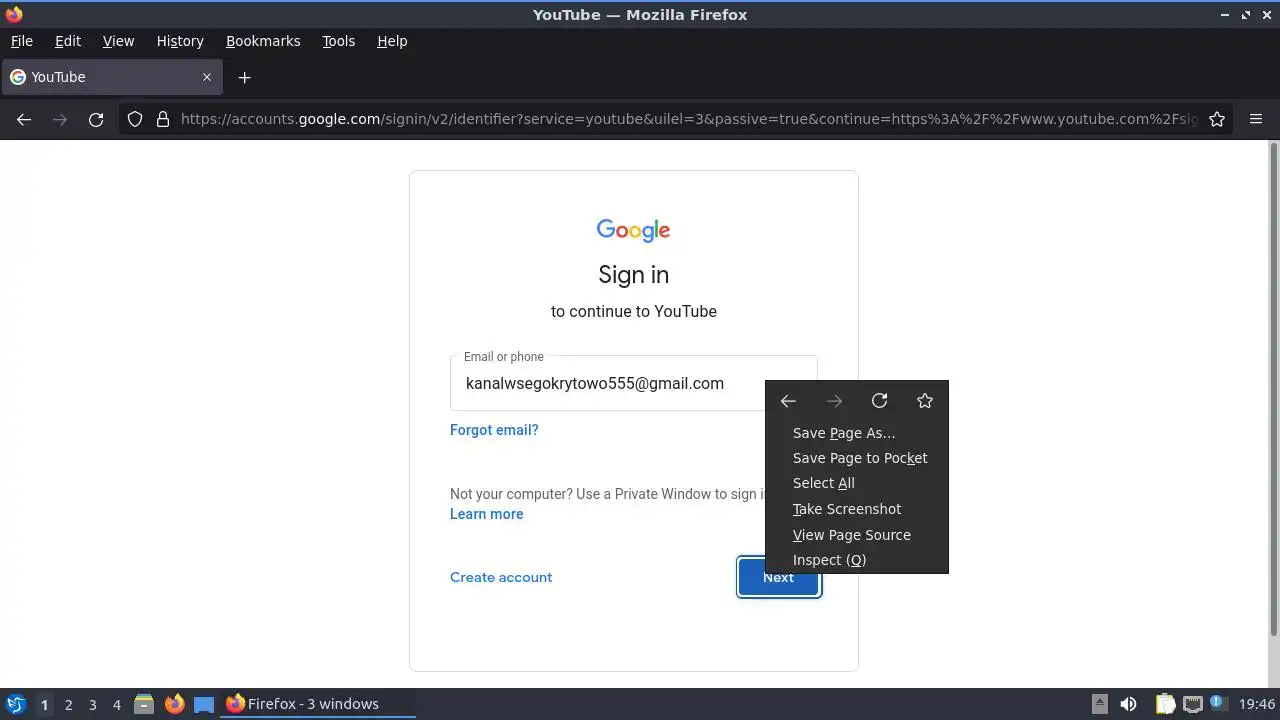Switch to workspace 1 in taskbar
The height and width of the screenshot is (720, 1280).
44,705
